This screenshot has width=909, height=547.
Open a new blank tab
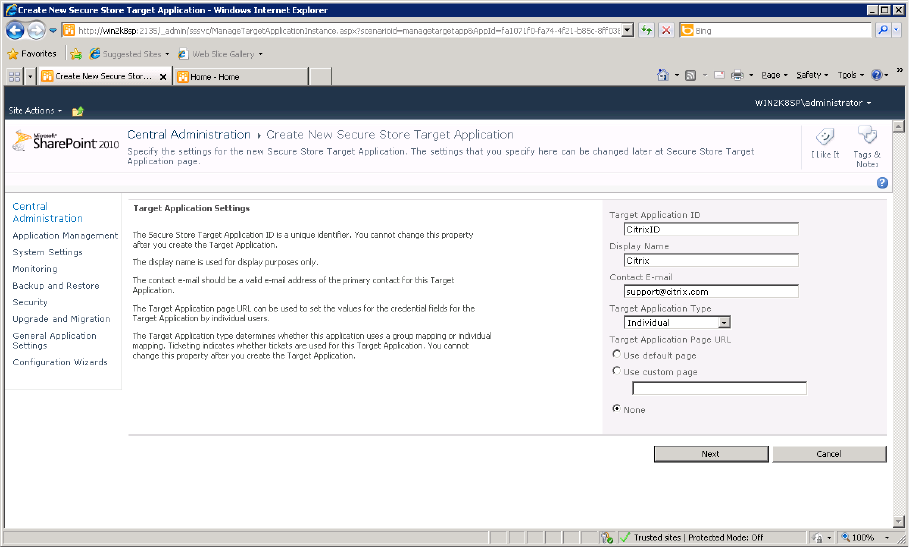point(320,76)
